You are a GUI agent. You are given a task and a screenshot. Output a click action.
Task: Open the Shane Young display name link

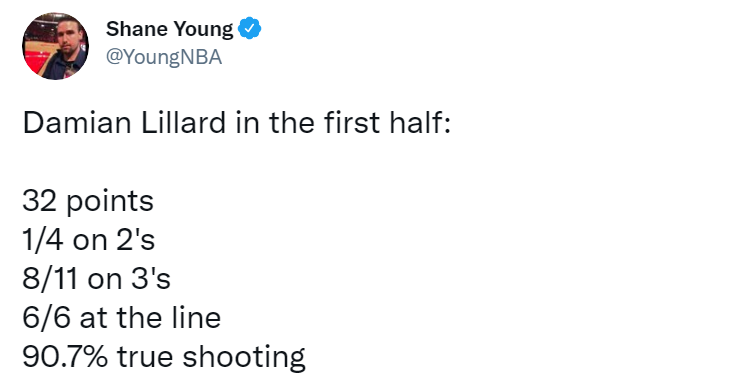pos(169,29)
